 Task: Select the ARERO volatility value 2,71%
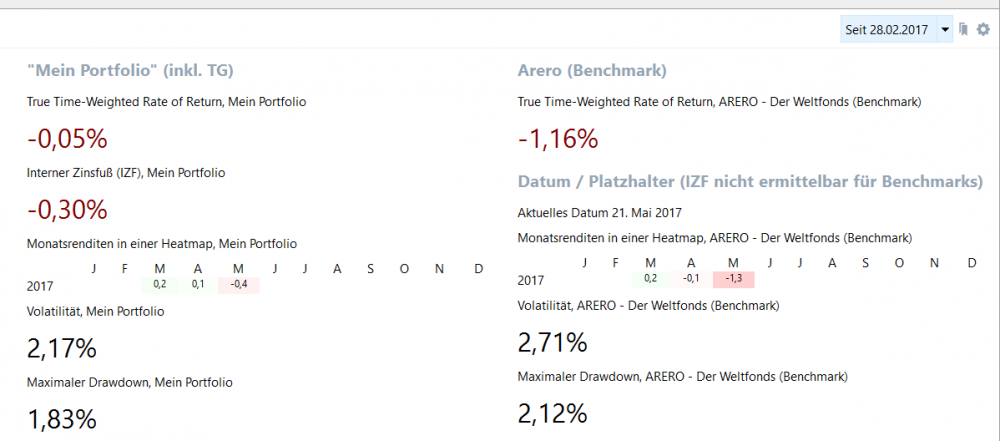[x=552, y=342]
